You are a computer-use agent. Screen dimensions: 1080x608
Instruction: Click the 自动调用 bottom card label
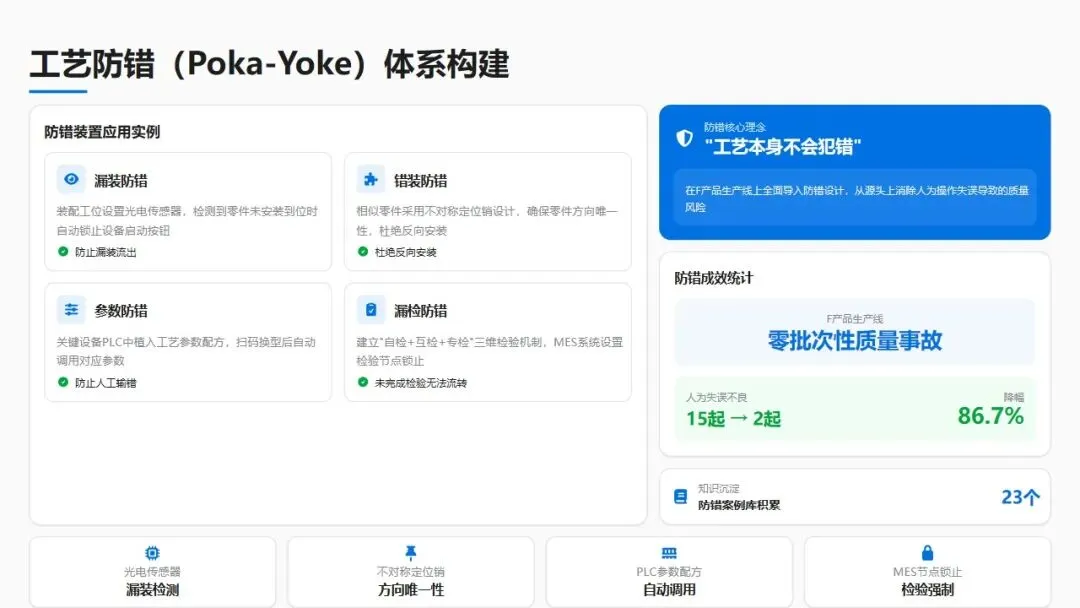pyautogui.click(x=669, y=589)
